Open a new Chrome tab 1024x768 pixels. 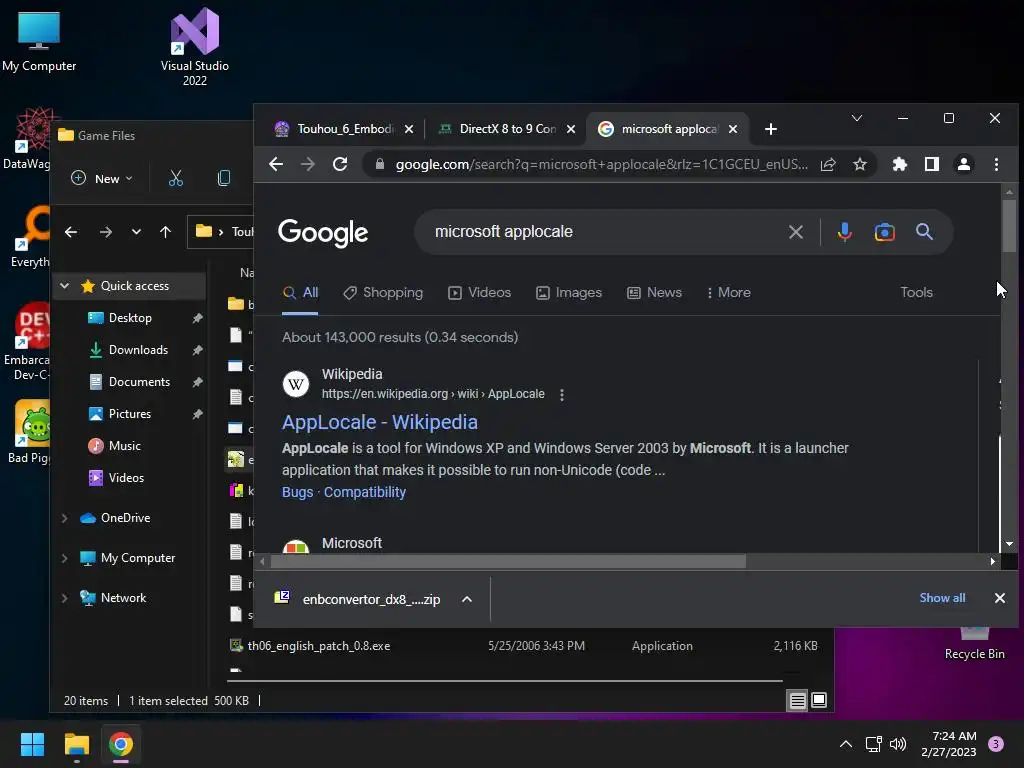click(x=771, y=129)
